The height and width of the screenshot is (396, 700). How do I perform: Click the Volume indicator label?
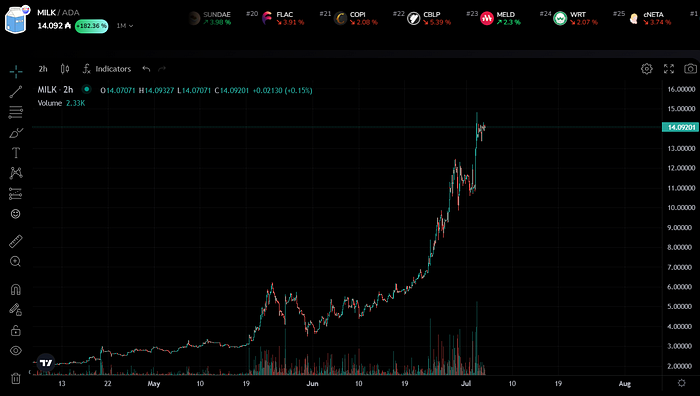50,103
